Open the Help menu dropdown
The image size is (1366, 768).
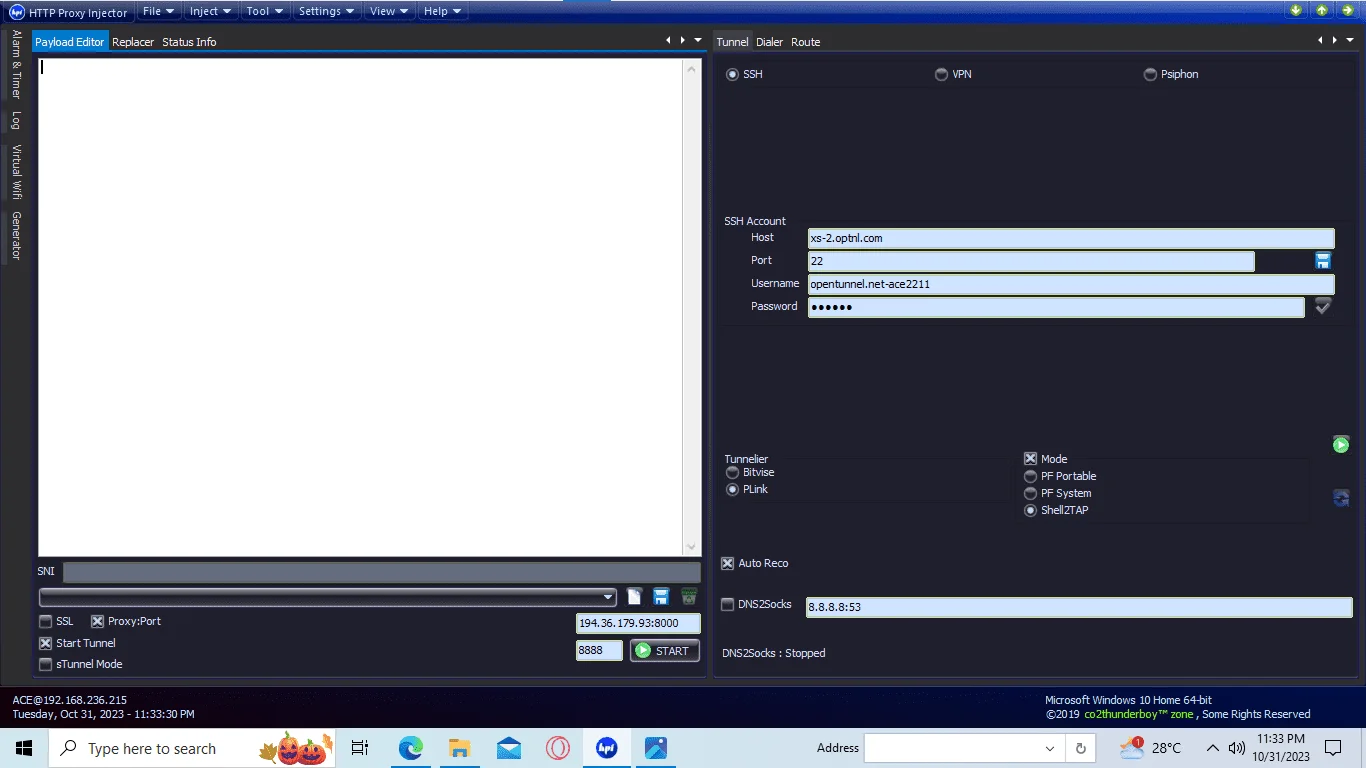(x=442, y=11)
